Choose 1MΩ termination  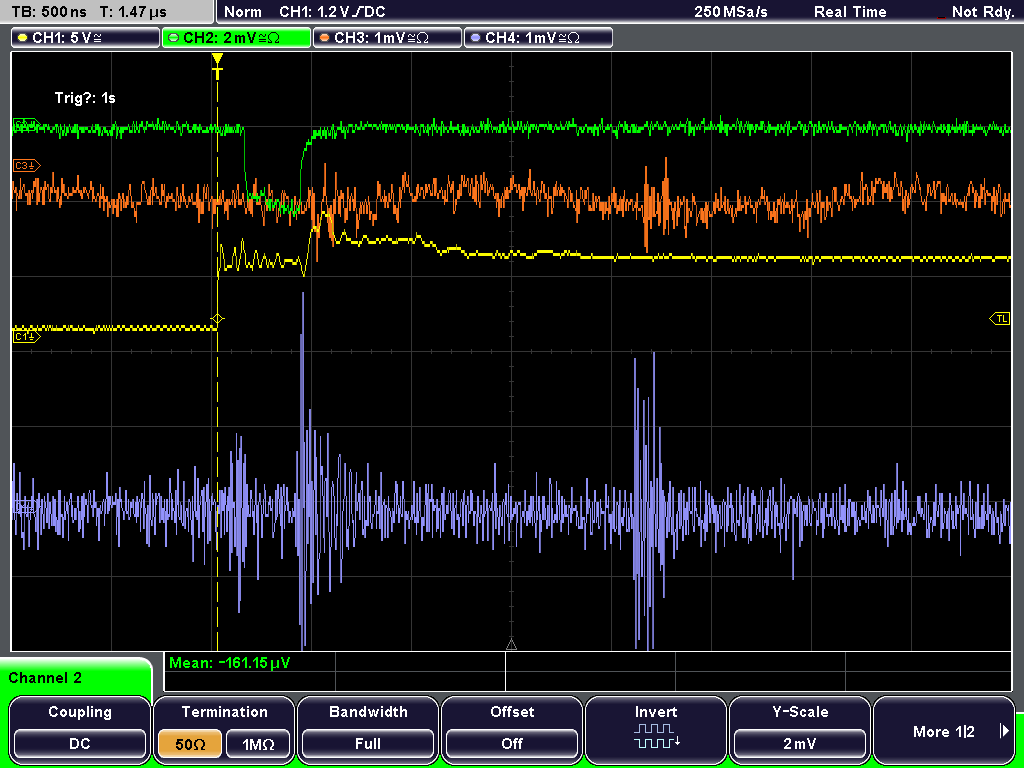258,744
